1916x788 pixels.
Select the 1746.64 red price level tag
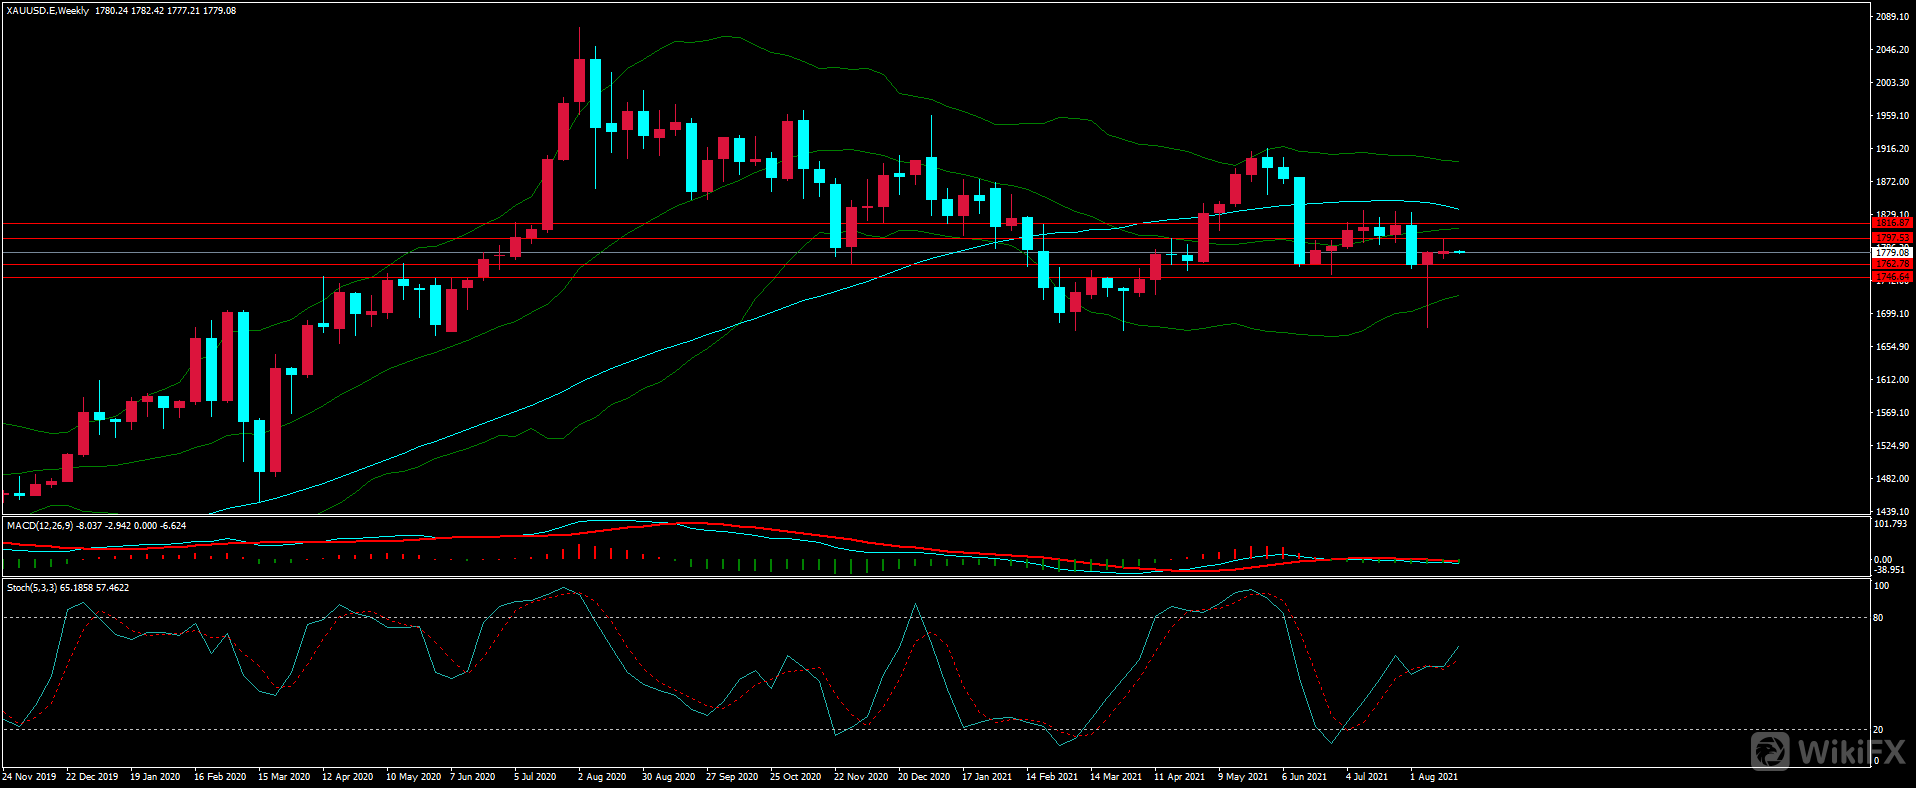pyautogui.click(x=1892, y=276)
